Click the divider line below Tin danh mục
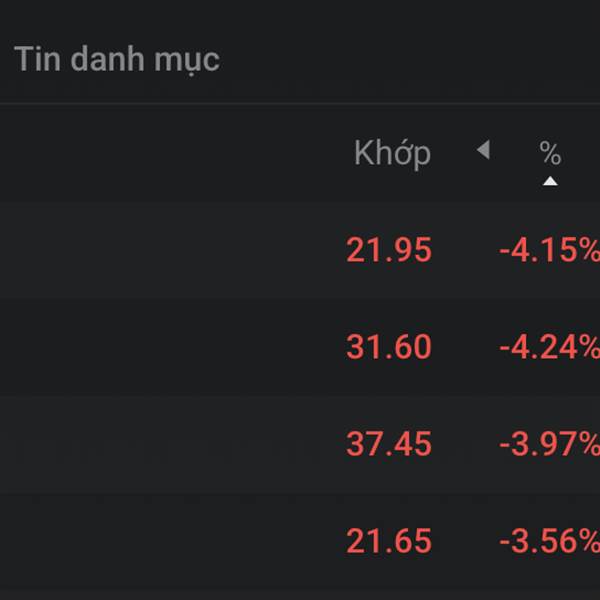The height and width of the screenshot is (600, 600). [x=300, y=102]
